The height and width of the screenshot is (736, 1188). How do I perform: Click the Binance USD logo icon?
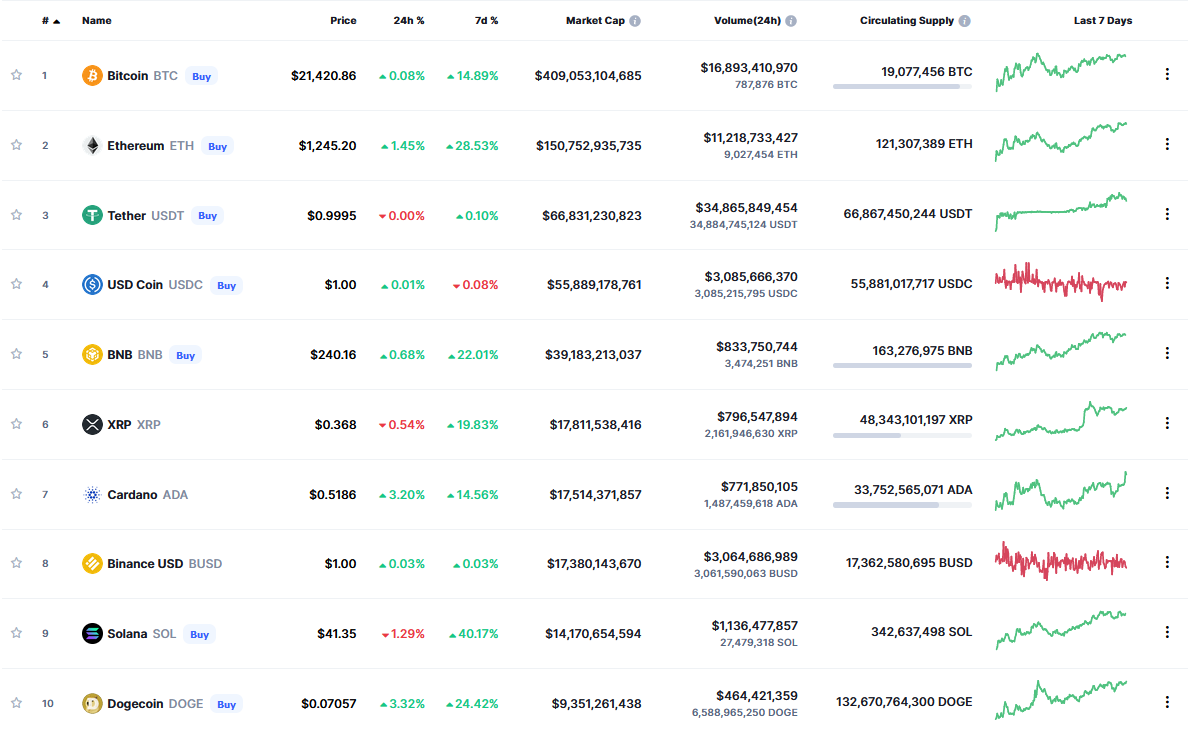pos(92,563)
